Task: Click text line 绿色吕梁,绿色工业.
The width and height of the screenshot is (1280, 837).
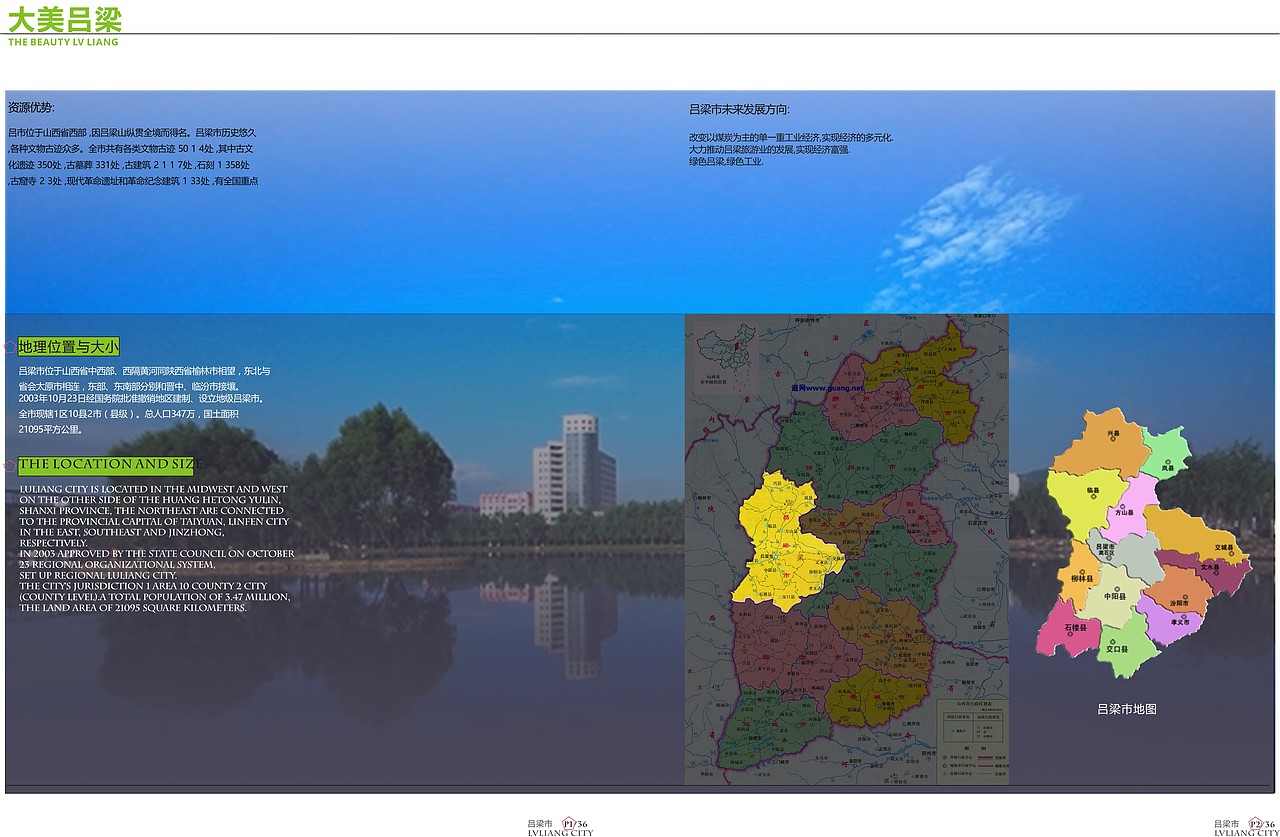Action: click(x=726, y=161)
